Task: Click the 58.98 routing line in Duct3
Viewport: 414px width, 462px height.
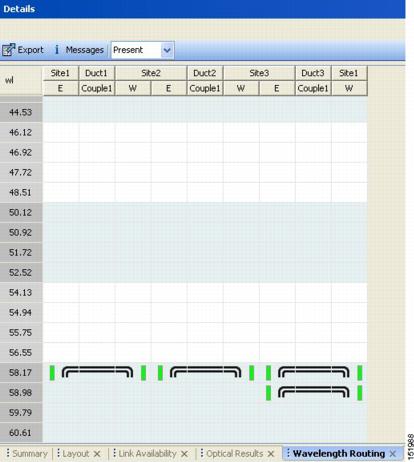Action: point(314,392)
